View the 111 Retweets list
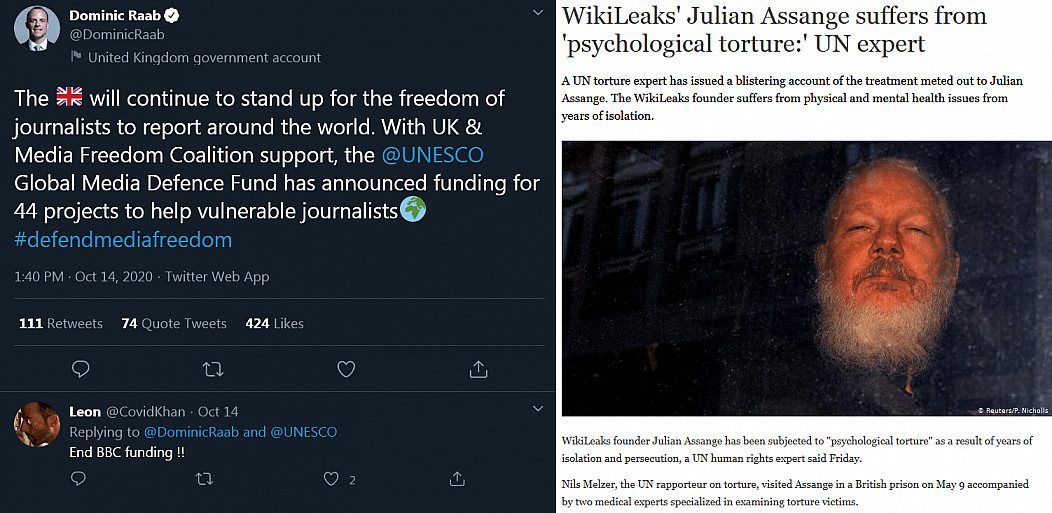This screenshot has width=1052, height=513. click(x=61, y=323)
